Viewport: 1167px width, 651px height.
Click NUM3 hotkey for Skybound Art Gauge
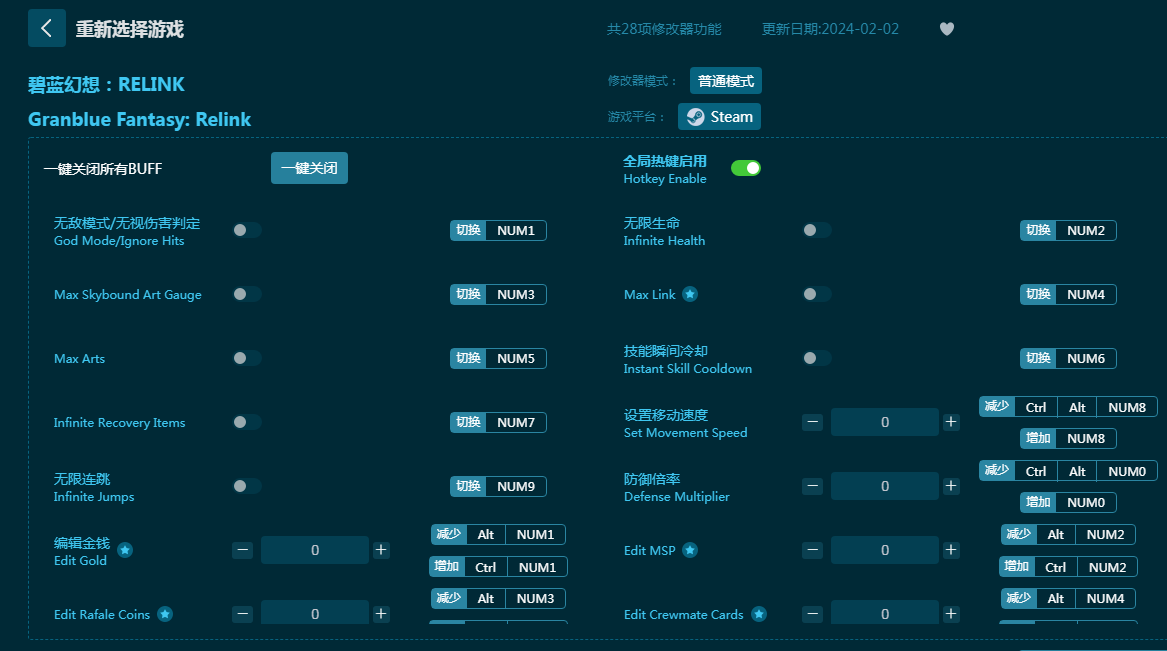(x=498, y=295)
